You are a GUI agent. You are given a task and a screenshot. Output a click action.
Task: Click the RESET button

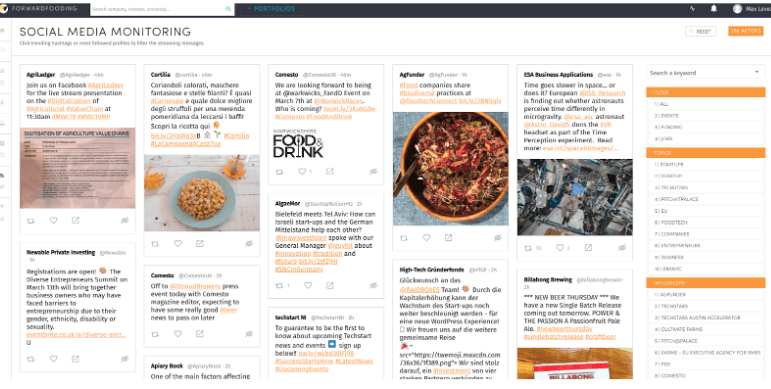pos(701,31)
